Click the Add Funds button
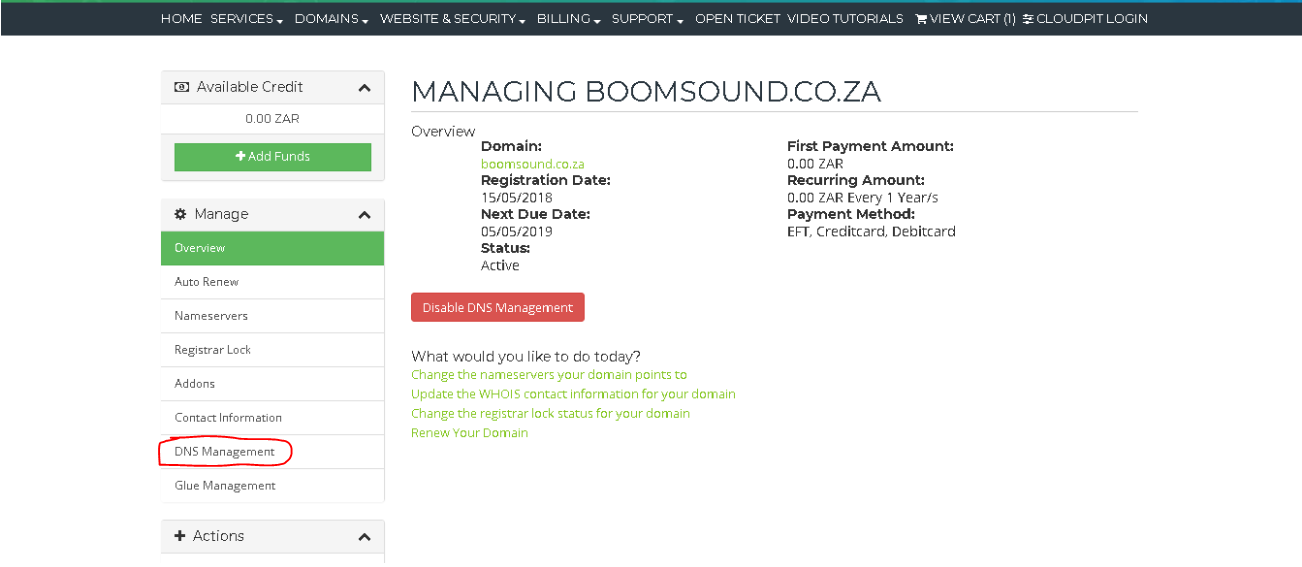1302x567 pixels. [273, 157]
